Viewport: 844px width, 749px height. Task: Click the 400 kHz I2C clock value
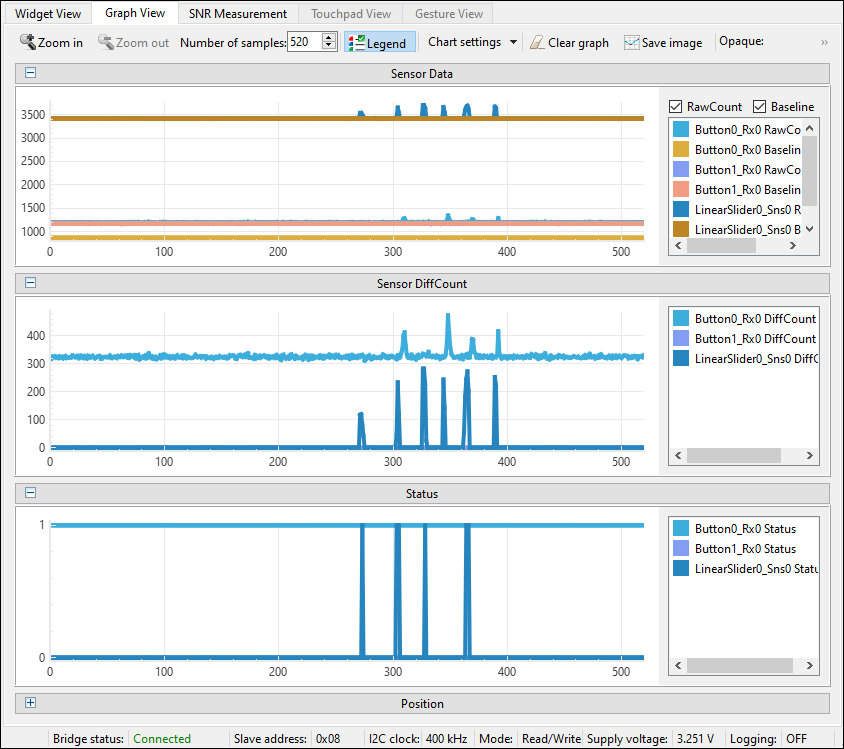(446, 739)
